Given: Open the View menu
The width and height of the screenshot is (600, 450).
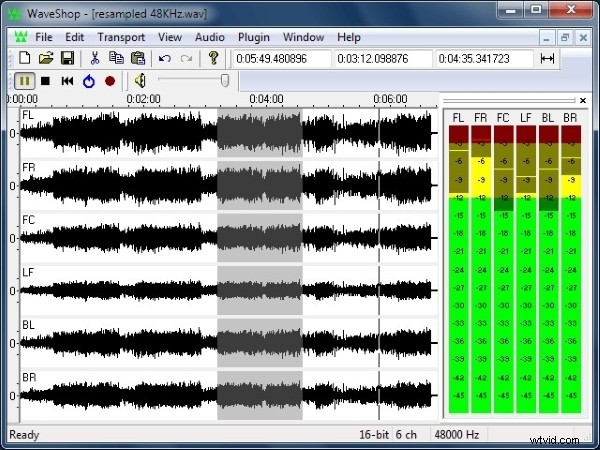Looking at the screenshot, I should click(x=170, y=37).
